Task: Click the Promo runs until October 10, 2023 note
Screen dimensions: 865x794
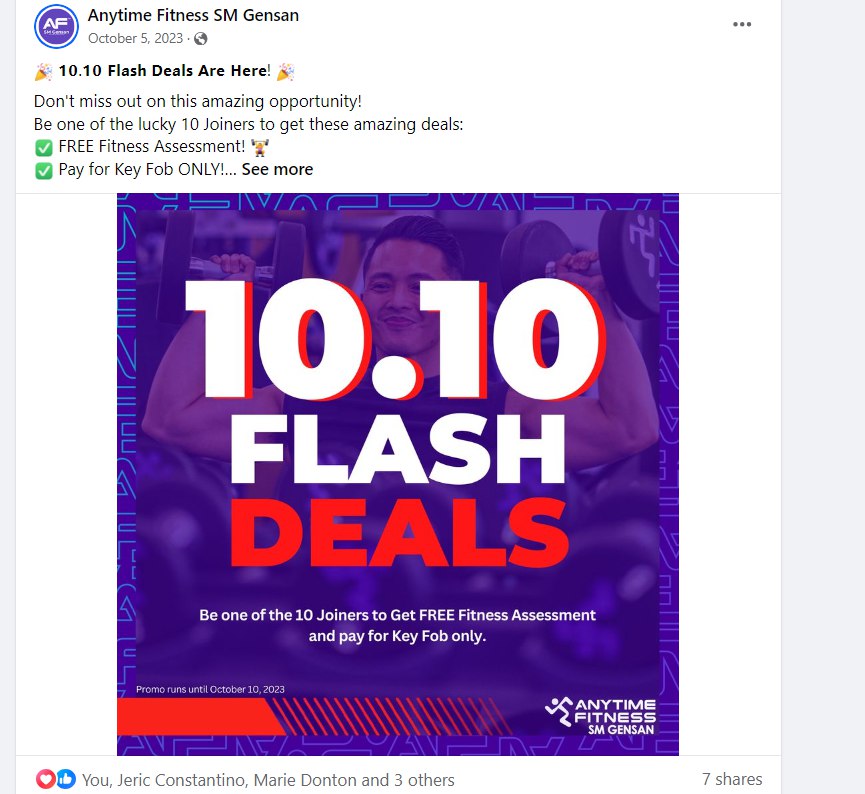Action: tap(210, 689)
